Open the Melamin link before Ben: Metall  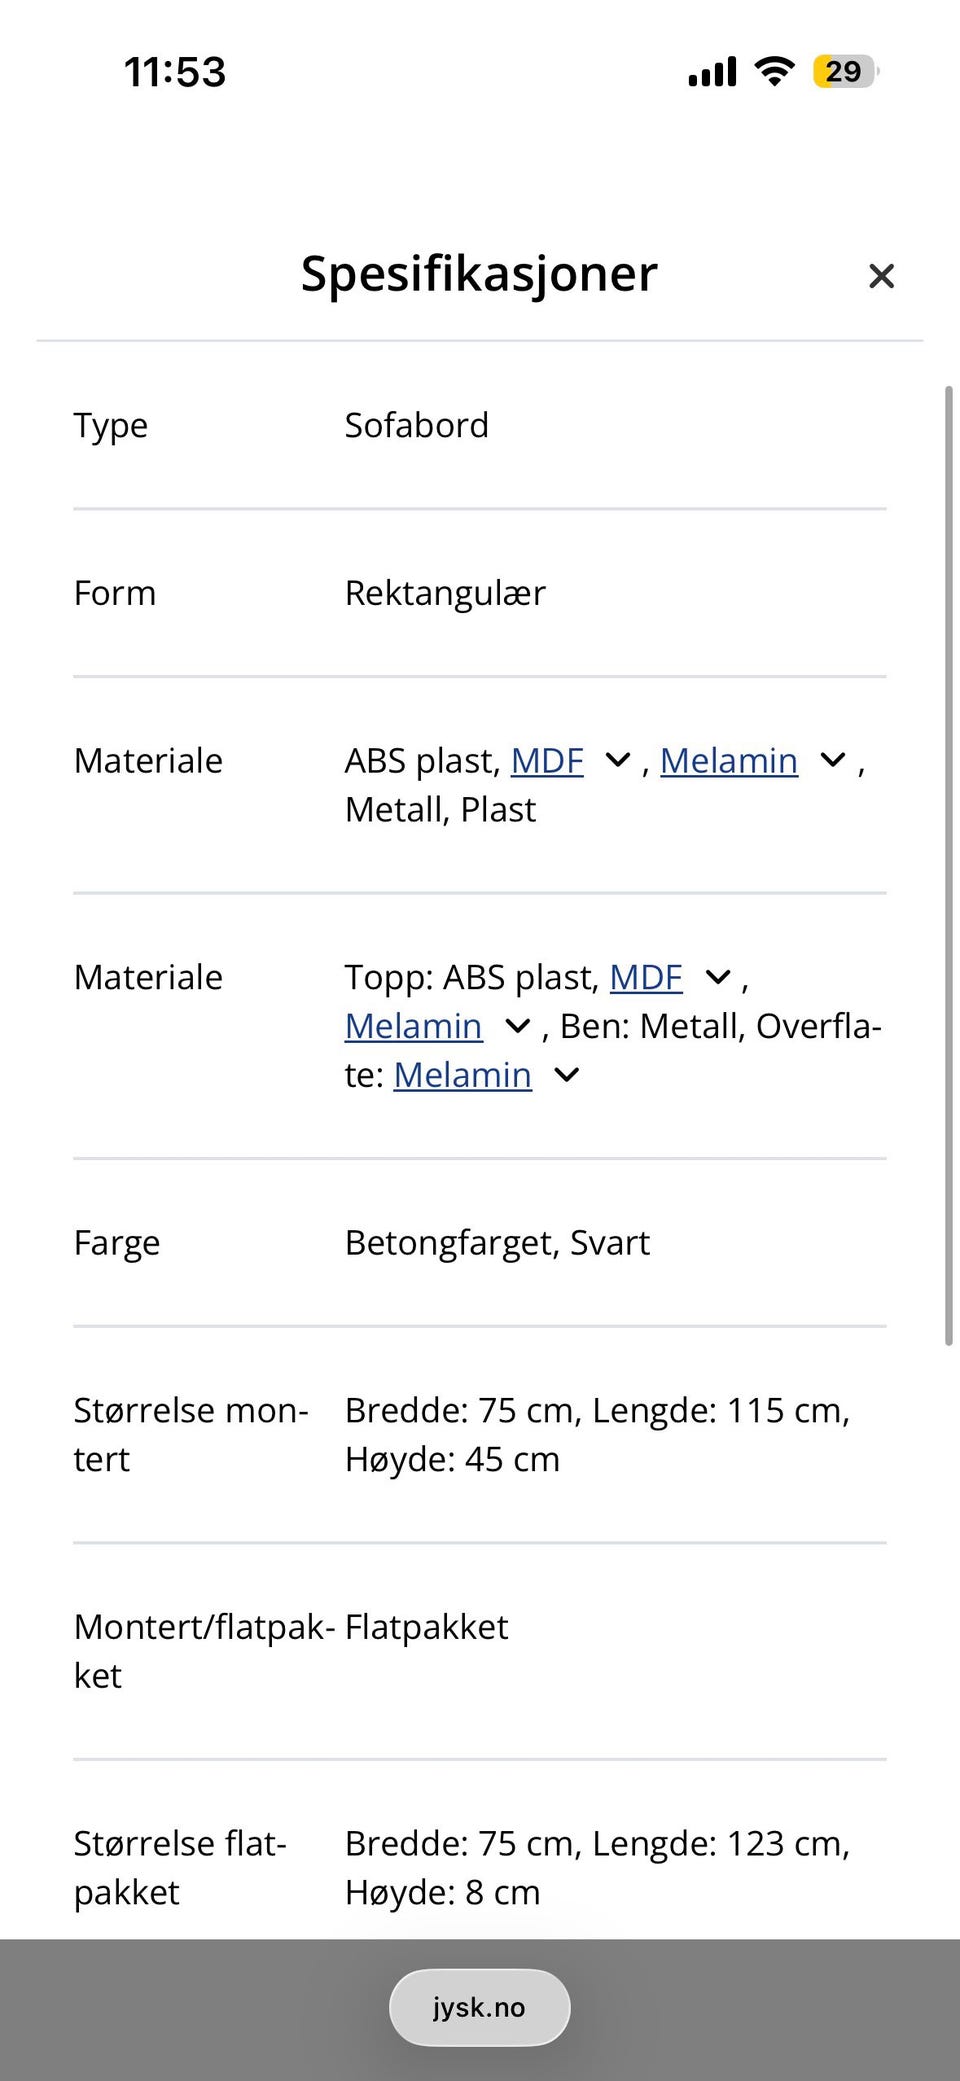point(414,1026)
